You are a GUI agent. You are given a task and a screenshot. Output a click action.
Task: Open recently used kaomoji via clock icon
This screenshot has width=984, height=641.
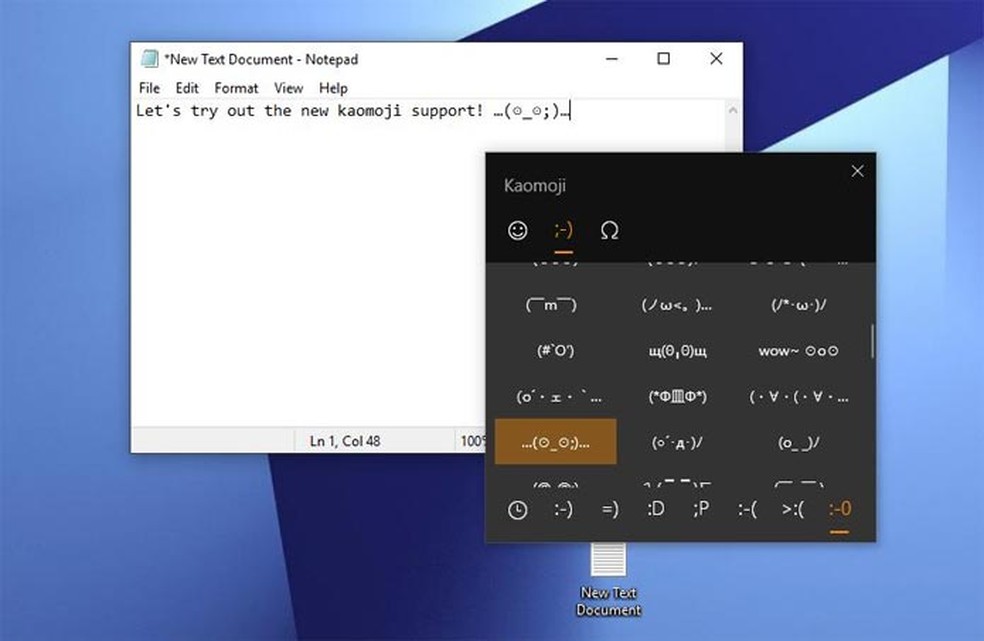pyautogui.click(x=516, y=510)
